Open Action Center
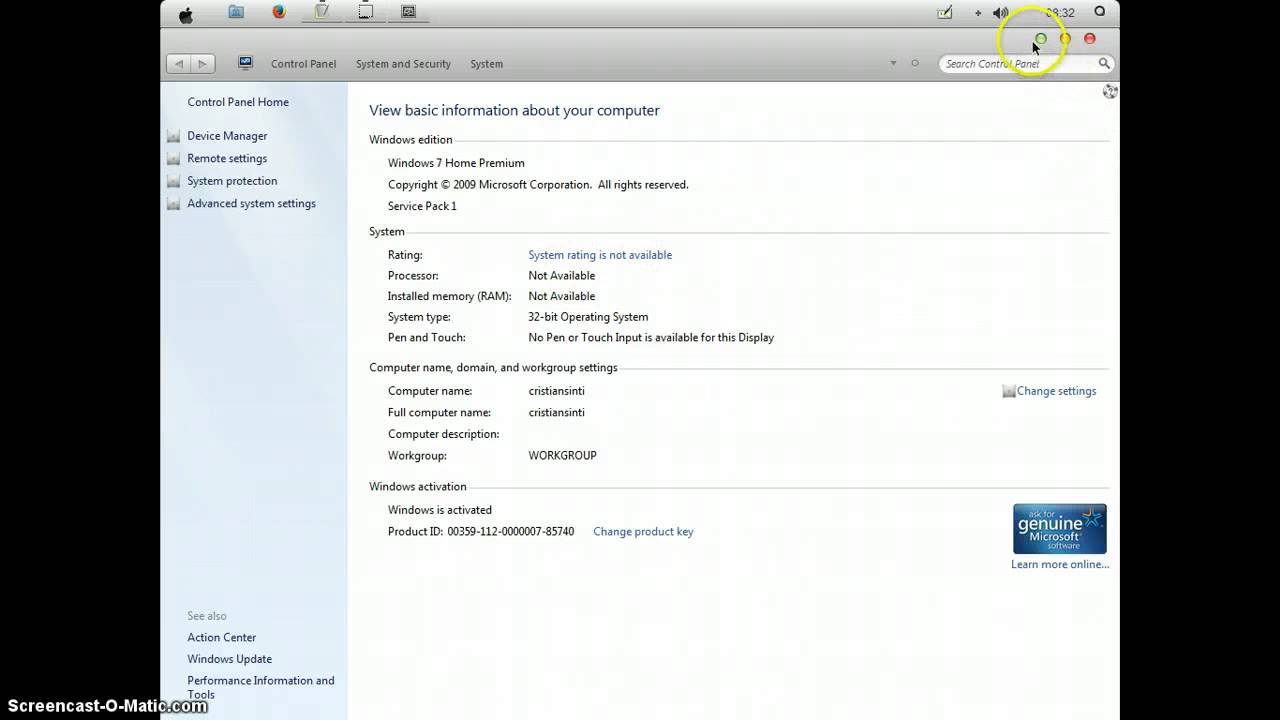This screenshot has height=720, width=1280. 222,638
